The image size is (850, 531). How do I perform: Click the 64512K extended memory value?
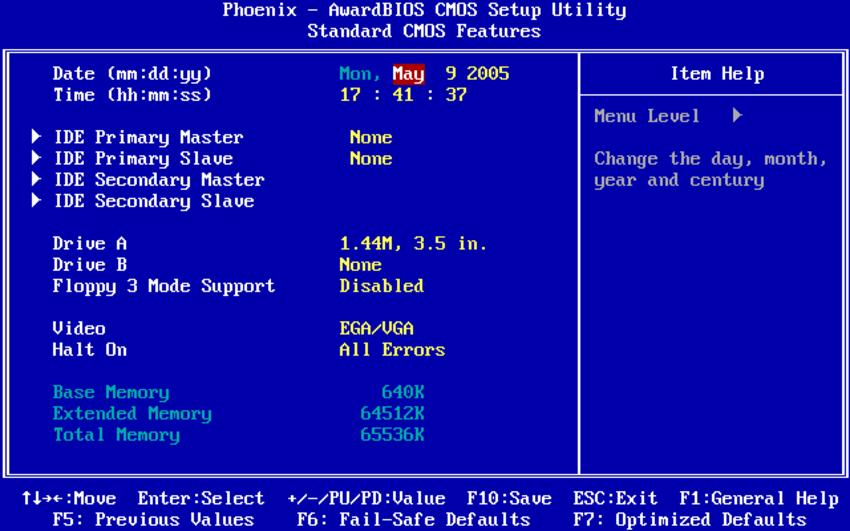(x=392, y=413)
